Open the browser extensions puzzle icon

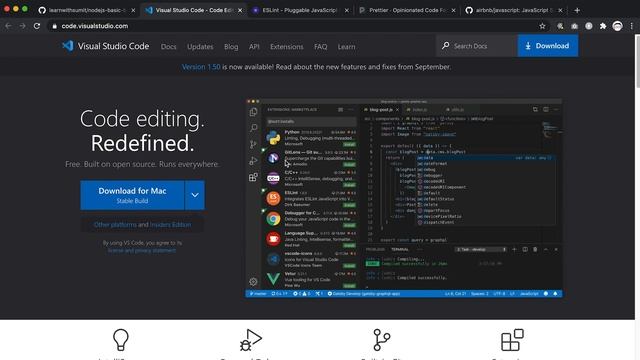[x=603, y=26]
